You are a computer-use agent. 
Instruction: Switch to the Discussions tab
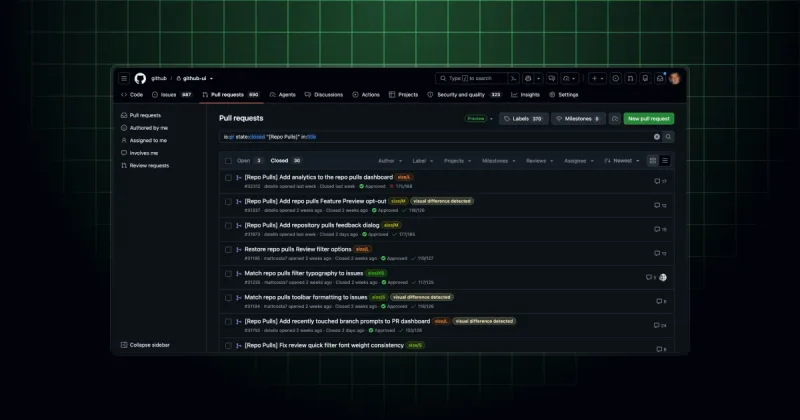click(x=323, y=95)
